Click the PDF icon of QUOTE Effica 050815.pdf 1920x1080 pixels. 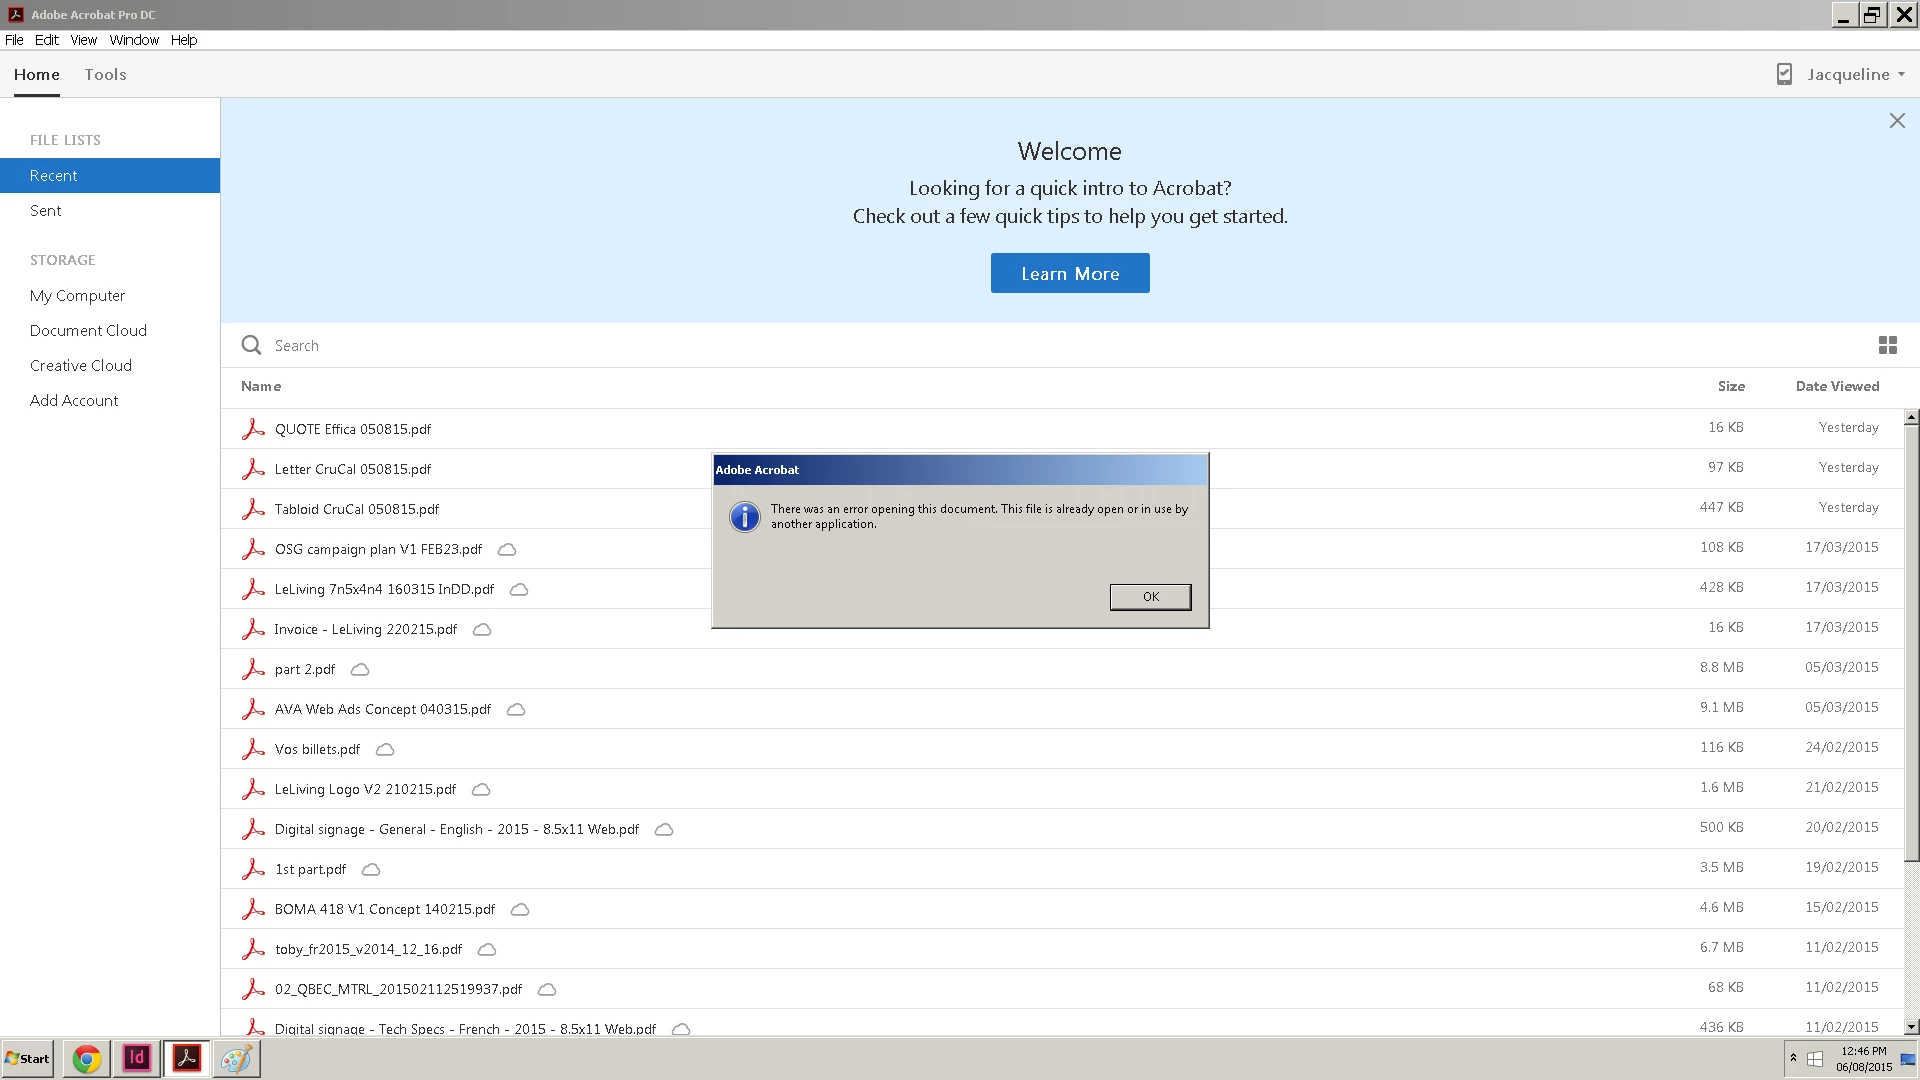click(253, 429)
